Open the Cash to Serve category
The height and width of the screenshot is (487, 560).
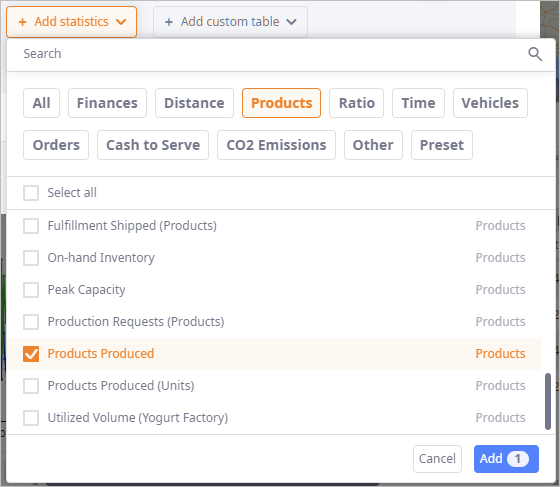[x=153, y=145]
